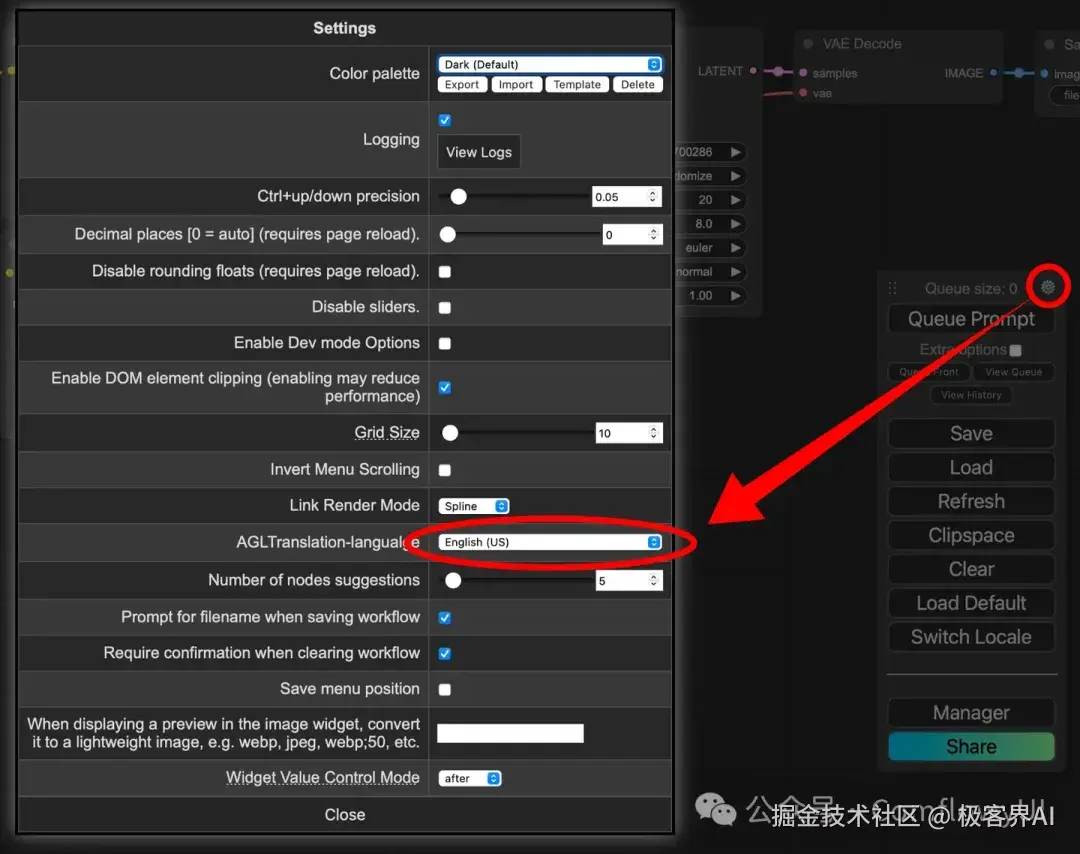The image size is (1080, 854).
Task: Open the Manager button
Action: 971,713
